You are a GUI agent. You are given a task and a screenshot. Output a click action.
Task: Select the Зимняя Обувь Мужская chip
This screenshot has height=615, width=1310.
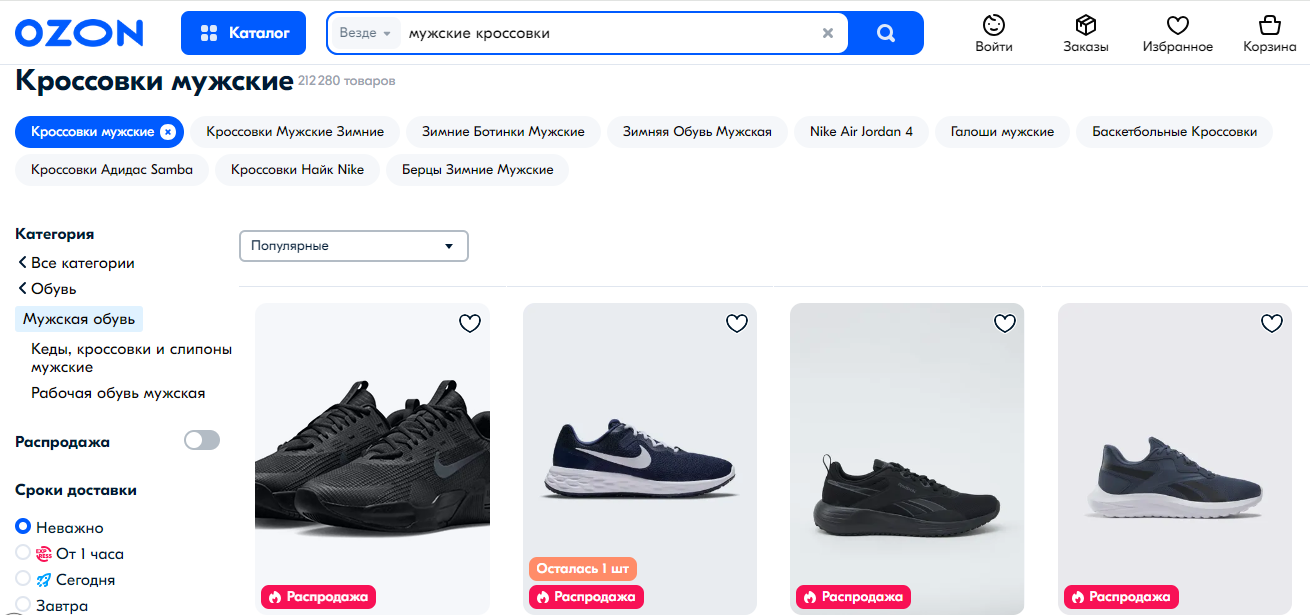click(x=697, y=132)
